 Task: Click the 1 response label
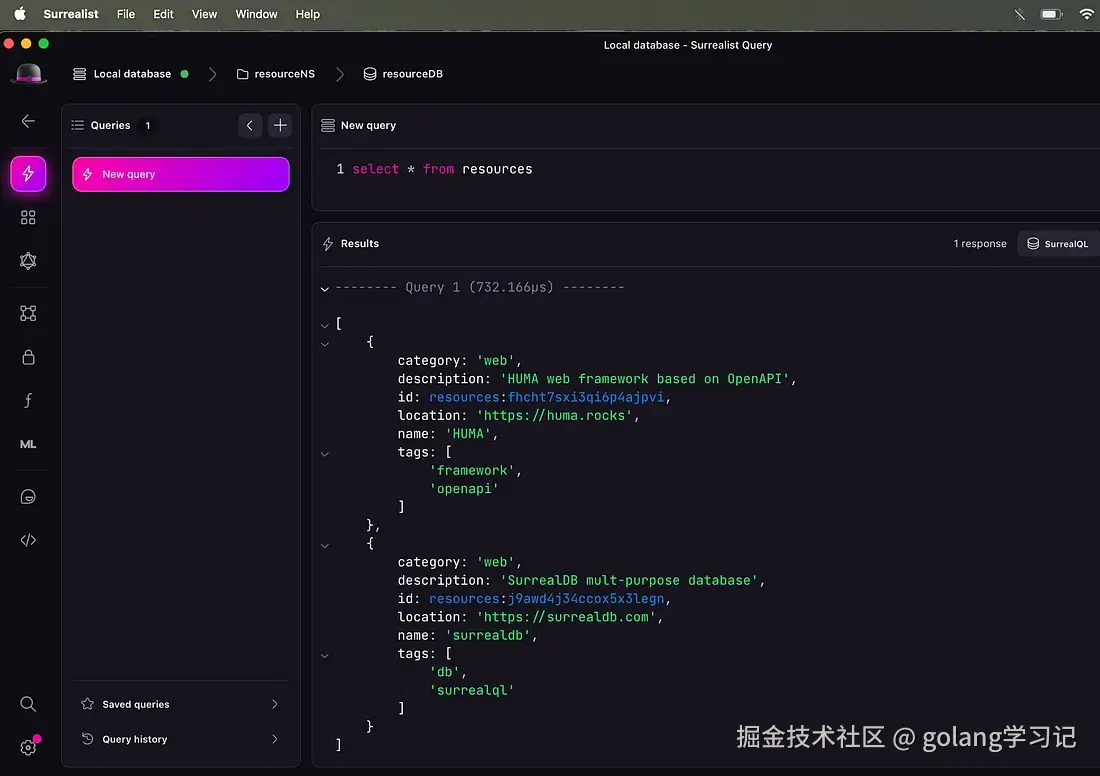(x=980, y=243)
